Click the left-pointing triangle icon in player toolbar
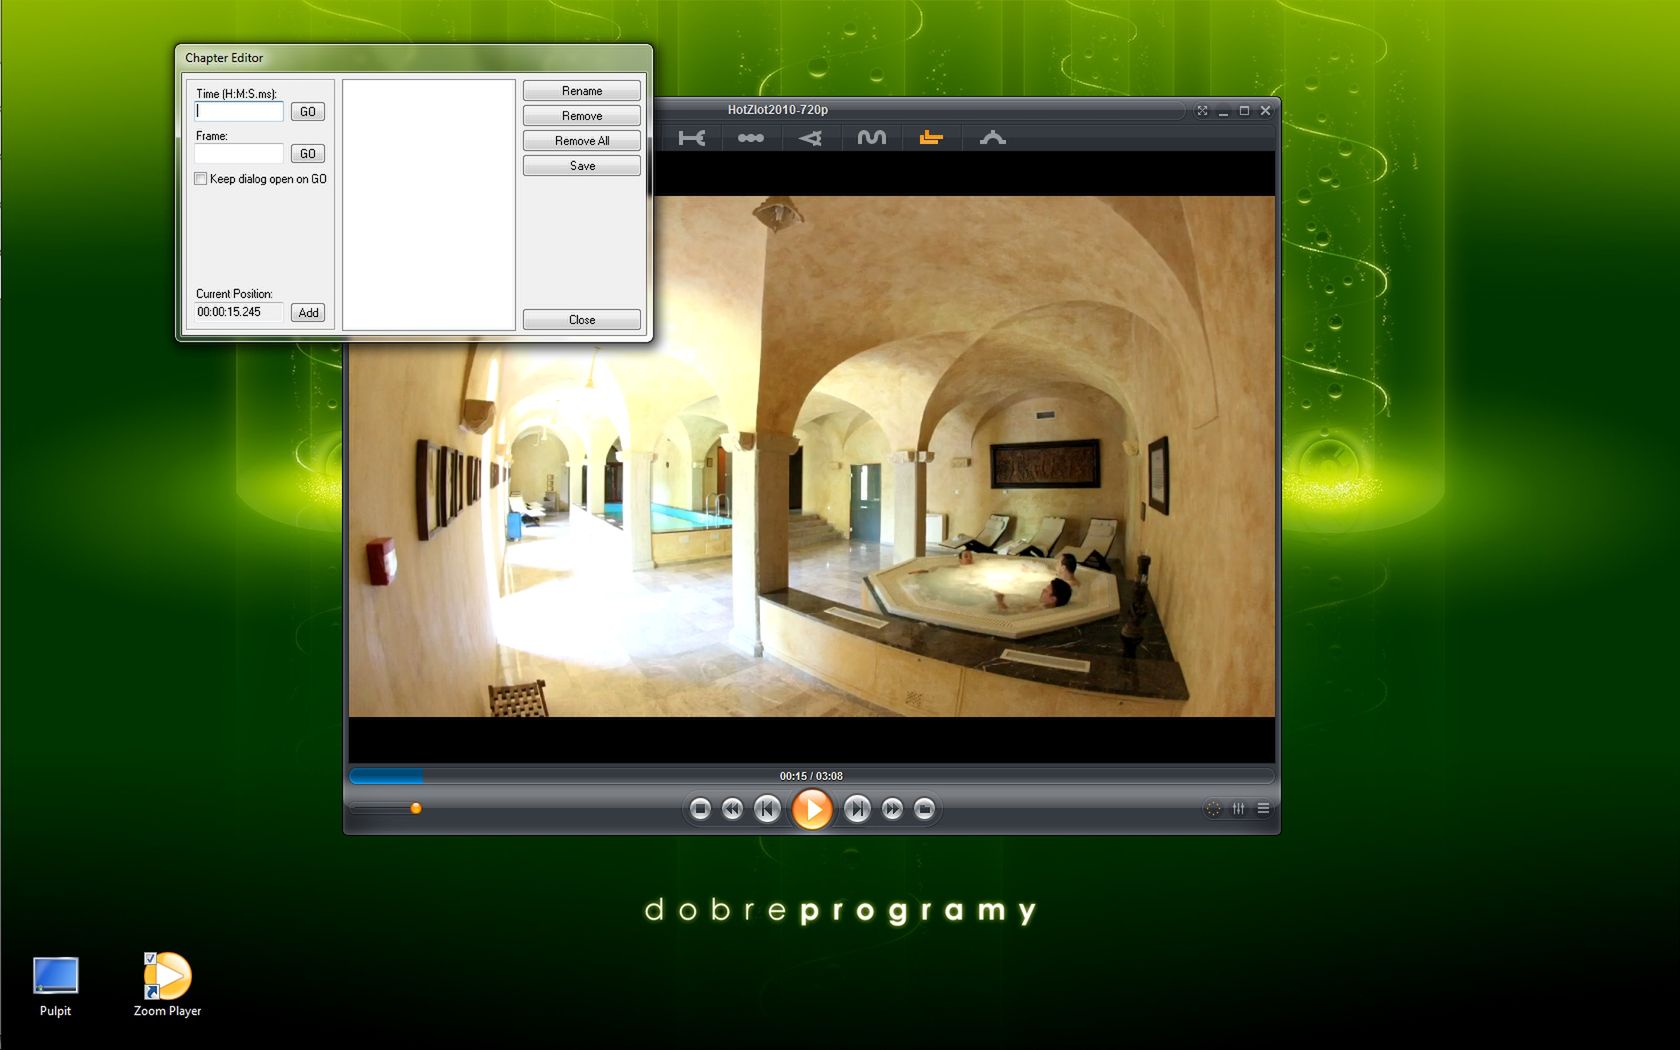The width and height of the screenshot is (1680, 1050). point(810,138)
